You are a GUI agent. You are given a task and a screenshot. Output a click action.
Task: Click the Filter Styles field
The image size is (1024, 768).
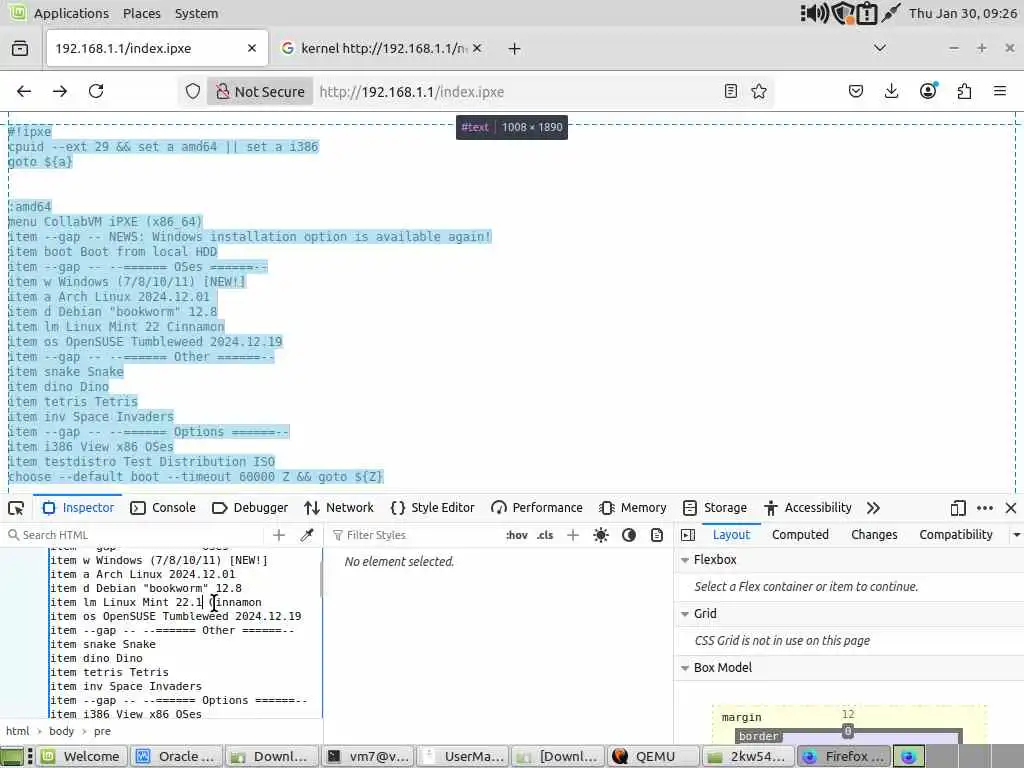(415, 535)
